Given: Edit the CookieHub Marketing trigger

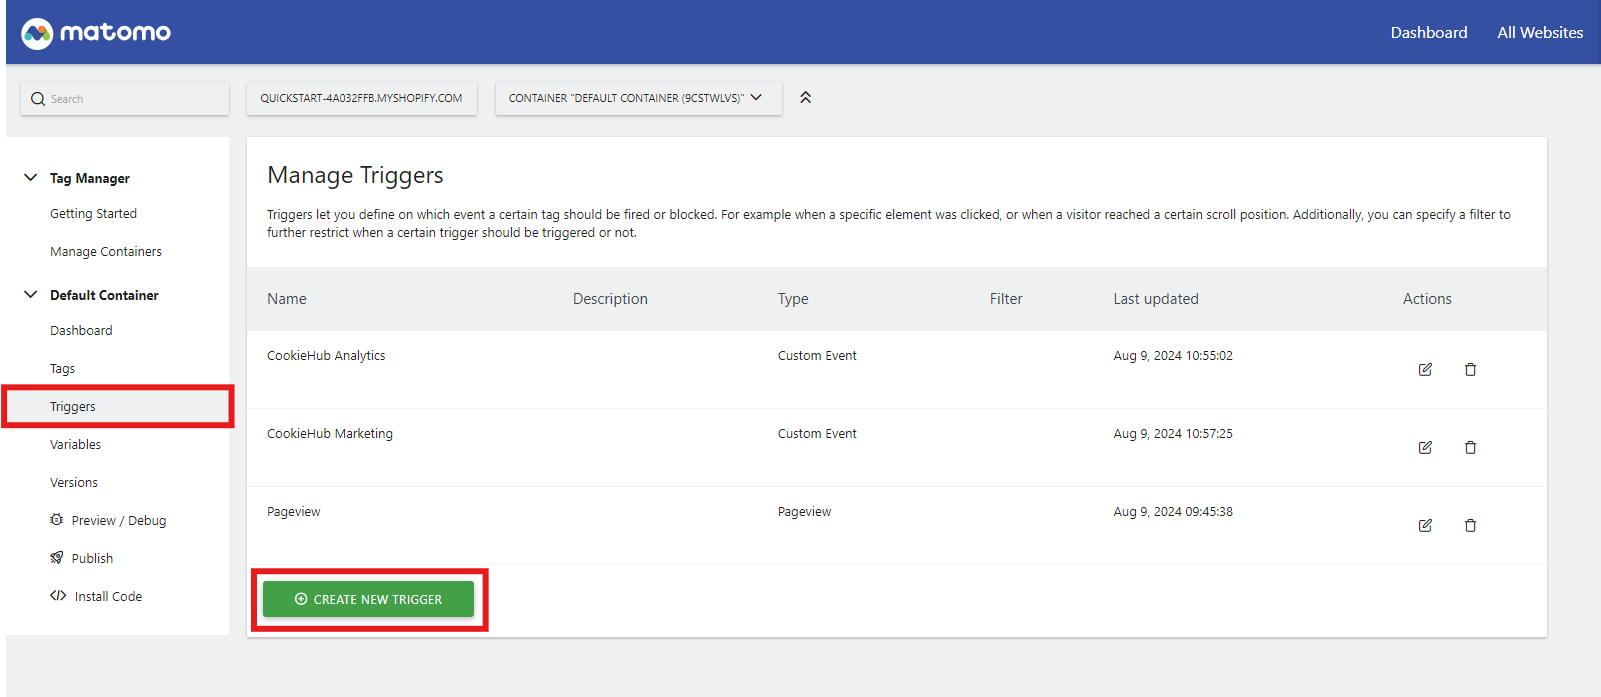Looking at the screenshot, I should [1425, 447].
